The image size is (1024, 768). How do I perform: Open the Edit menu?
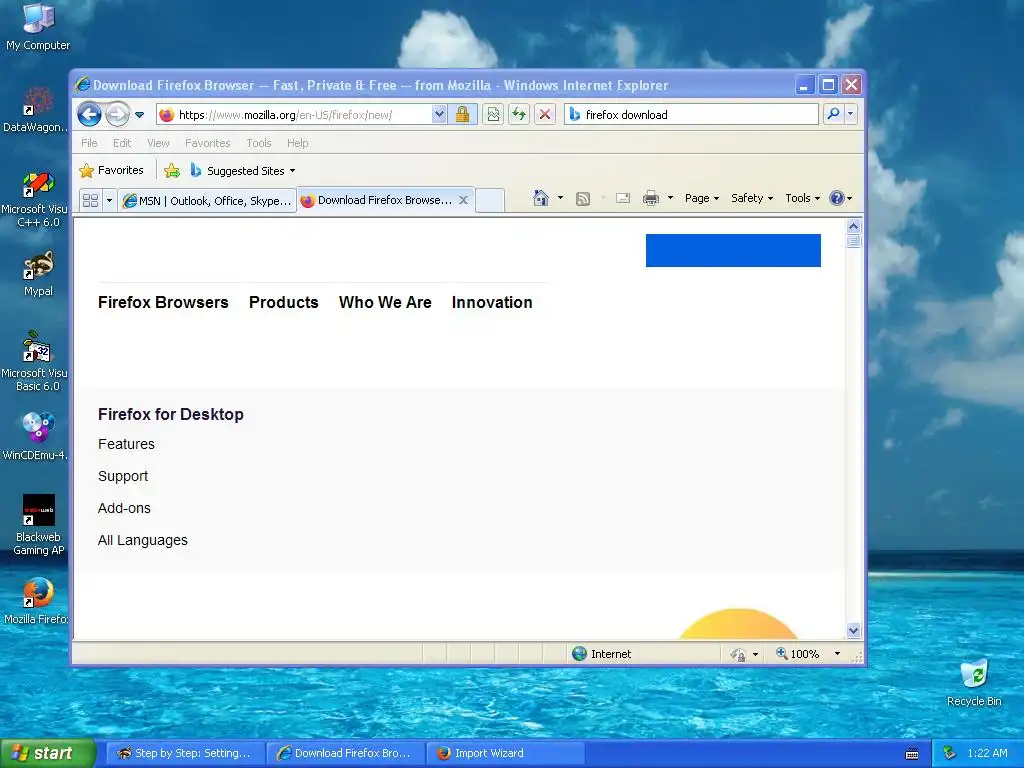pos(121,143)
